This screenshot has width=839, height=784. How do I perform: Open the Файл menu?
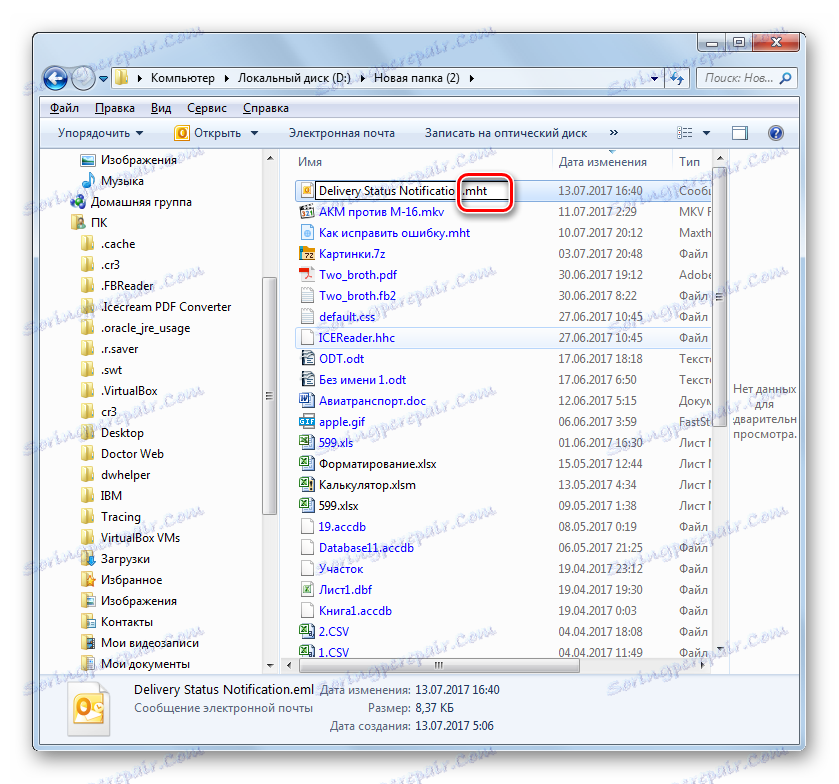64,108
